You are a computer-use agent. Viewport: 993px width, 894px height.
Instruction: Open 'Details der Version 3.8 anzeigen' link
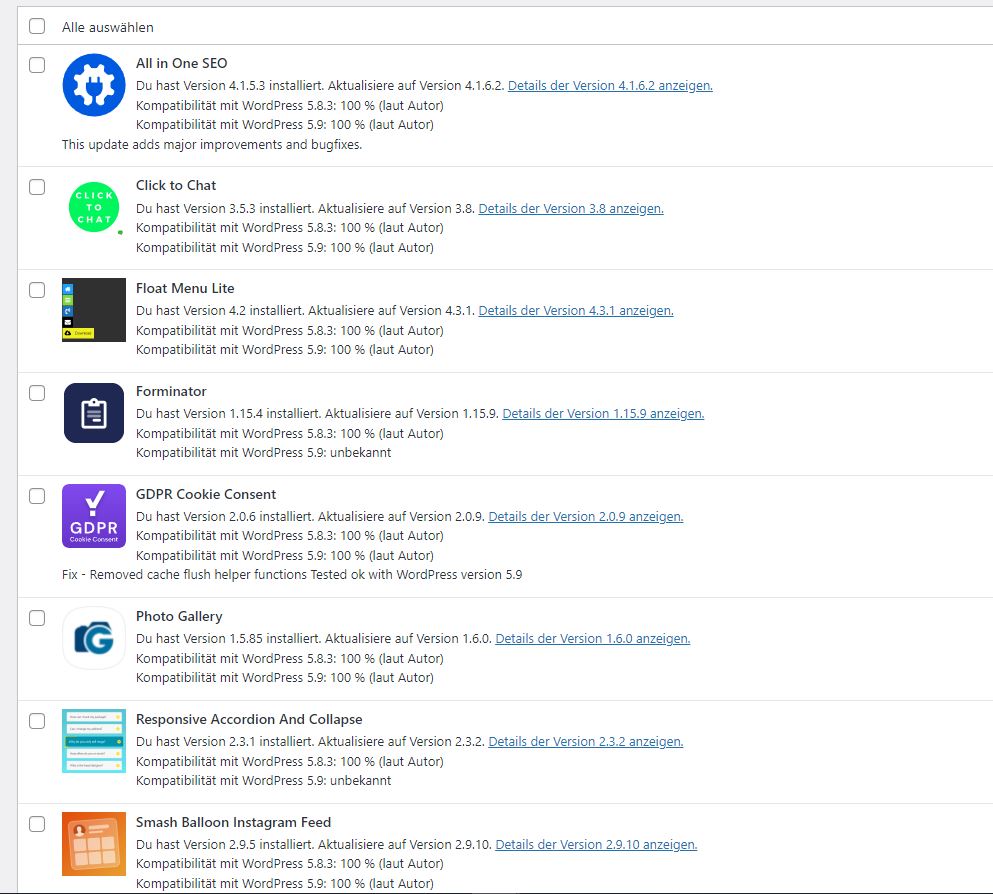[x=571, y=209]
